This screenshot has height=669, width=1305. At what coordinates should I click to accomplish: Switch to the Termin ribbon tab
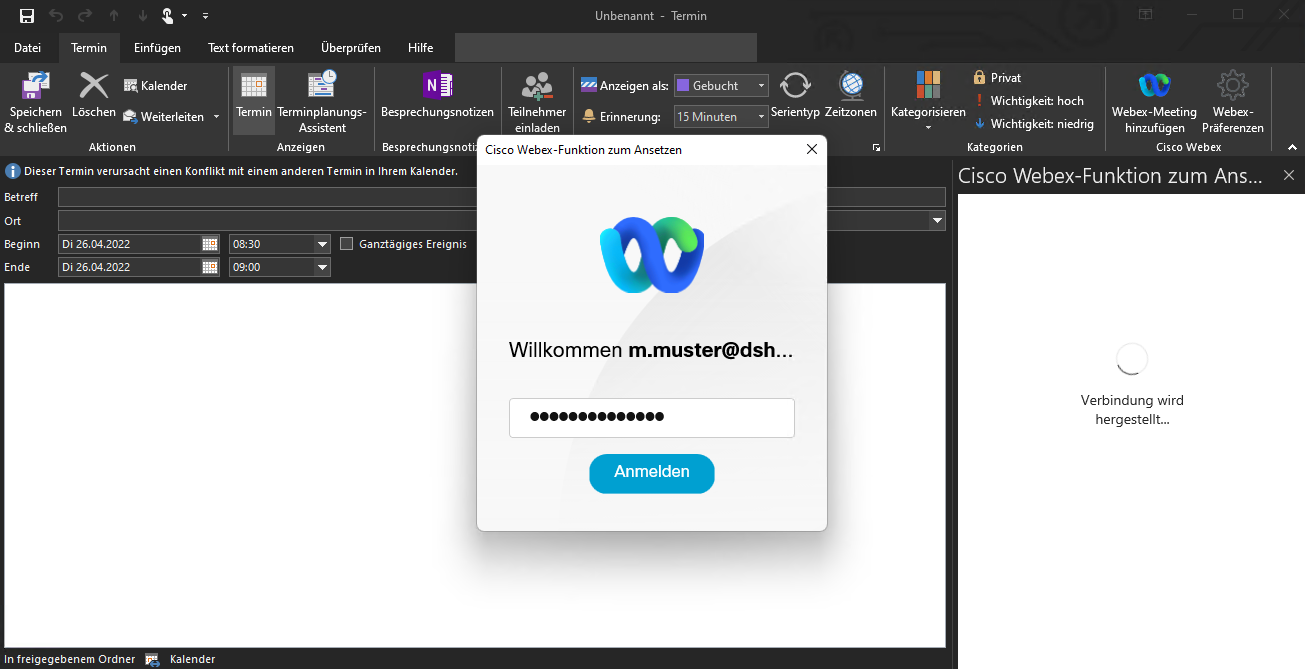tap(89, 48)
